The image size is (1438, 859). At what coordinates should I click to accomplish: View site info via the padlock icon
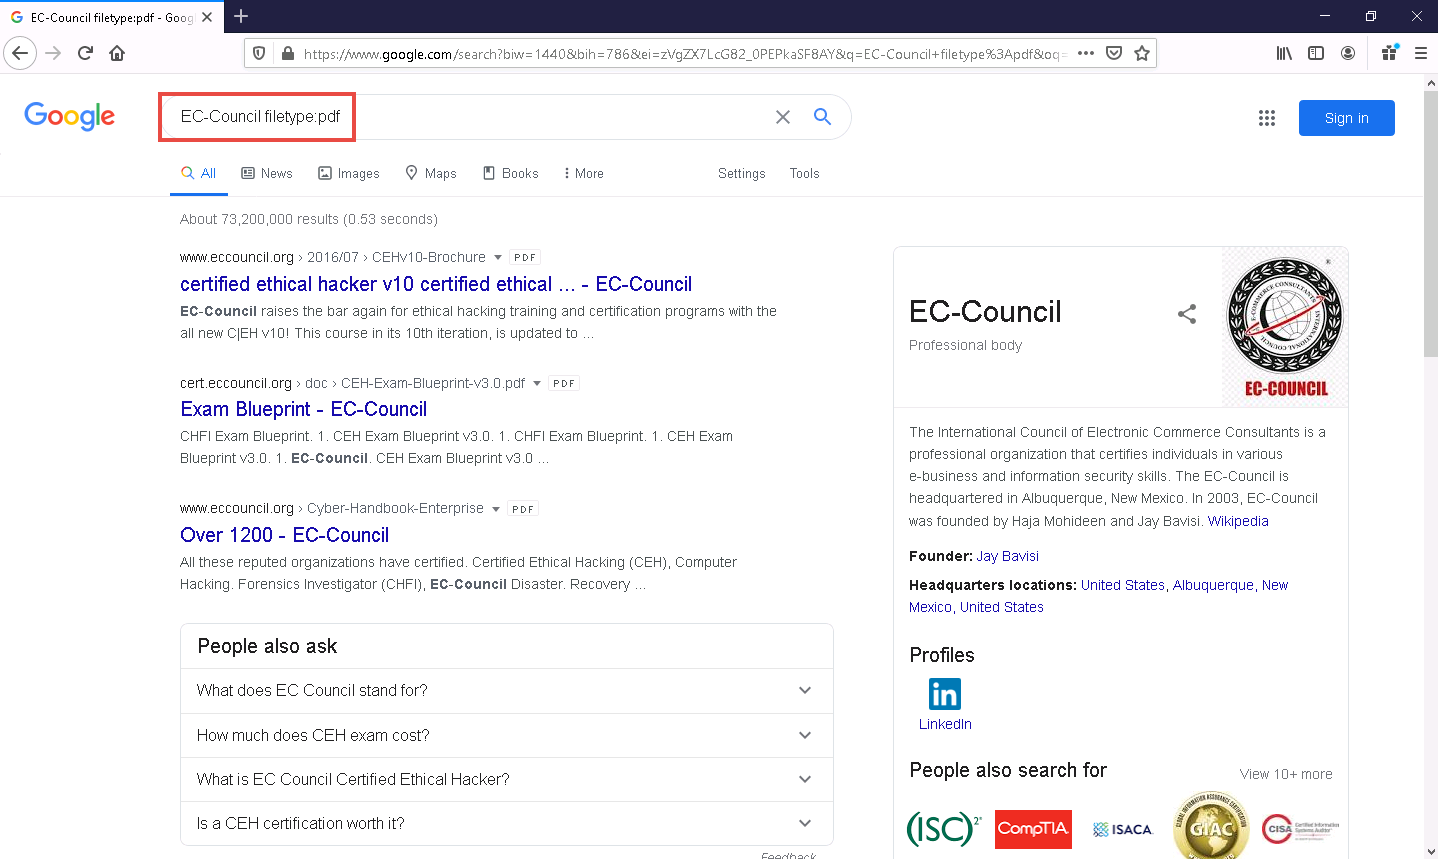(x=287, y=53)
